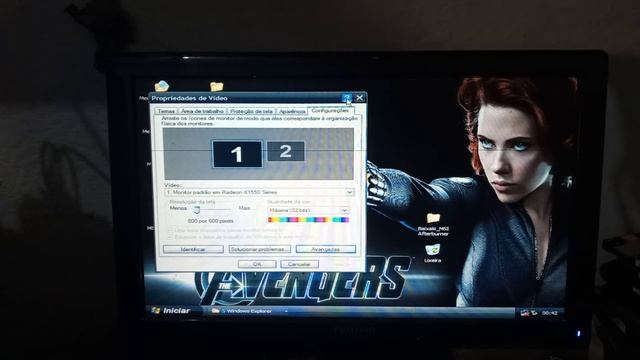
Task: Select the document folder icon with blue sheet
Action: [x=162, y=86]
